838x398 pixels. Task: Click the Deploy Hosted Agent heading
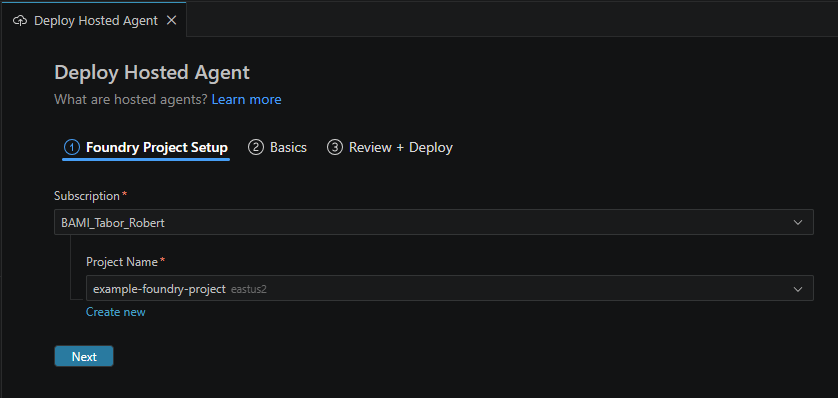tap(152, 73)
